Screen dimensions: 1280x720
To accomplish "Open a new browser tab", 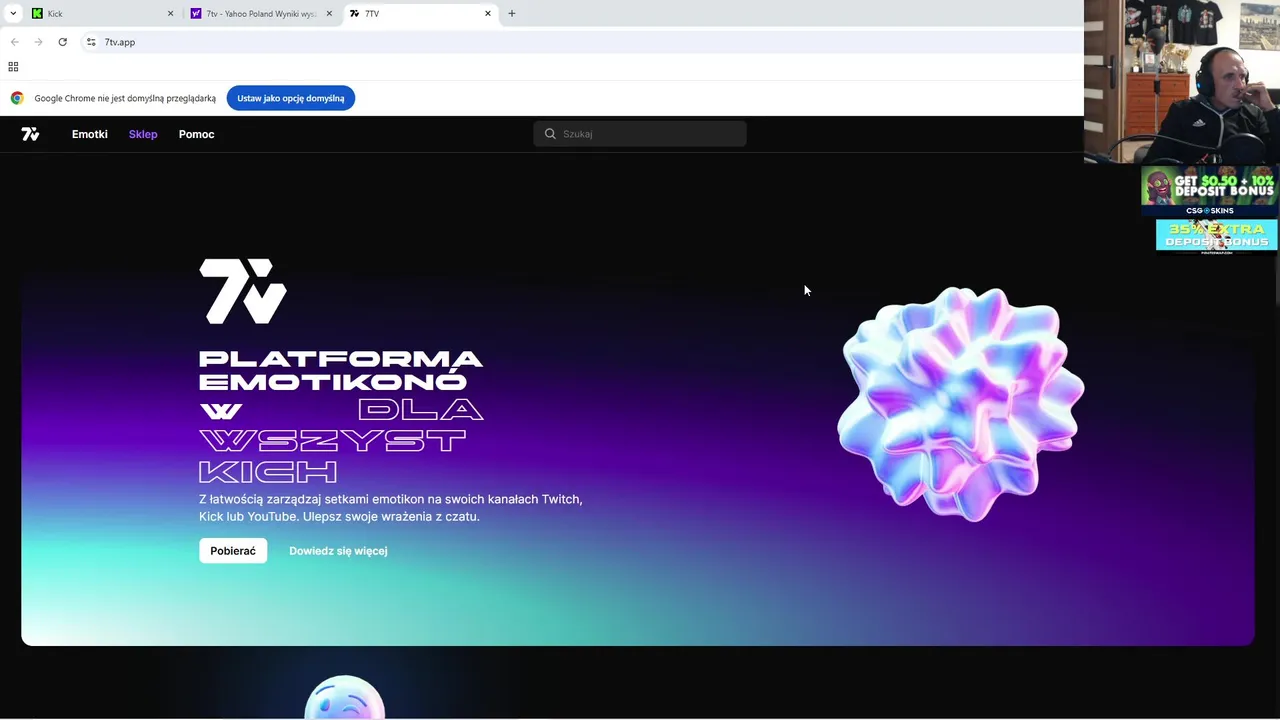I will [x=512, y=14].
